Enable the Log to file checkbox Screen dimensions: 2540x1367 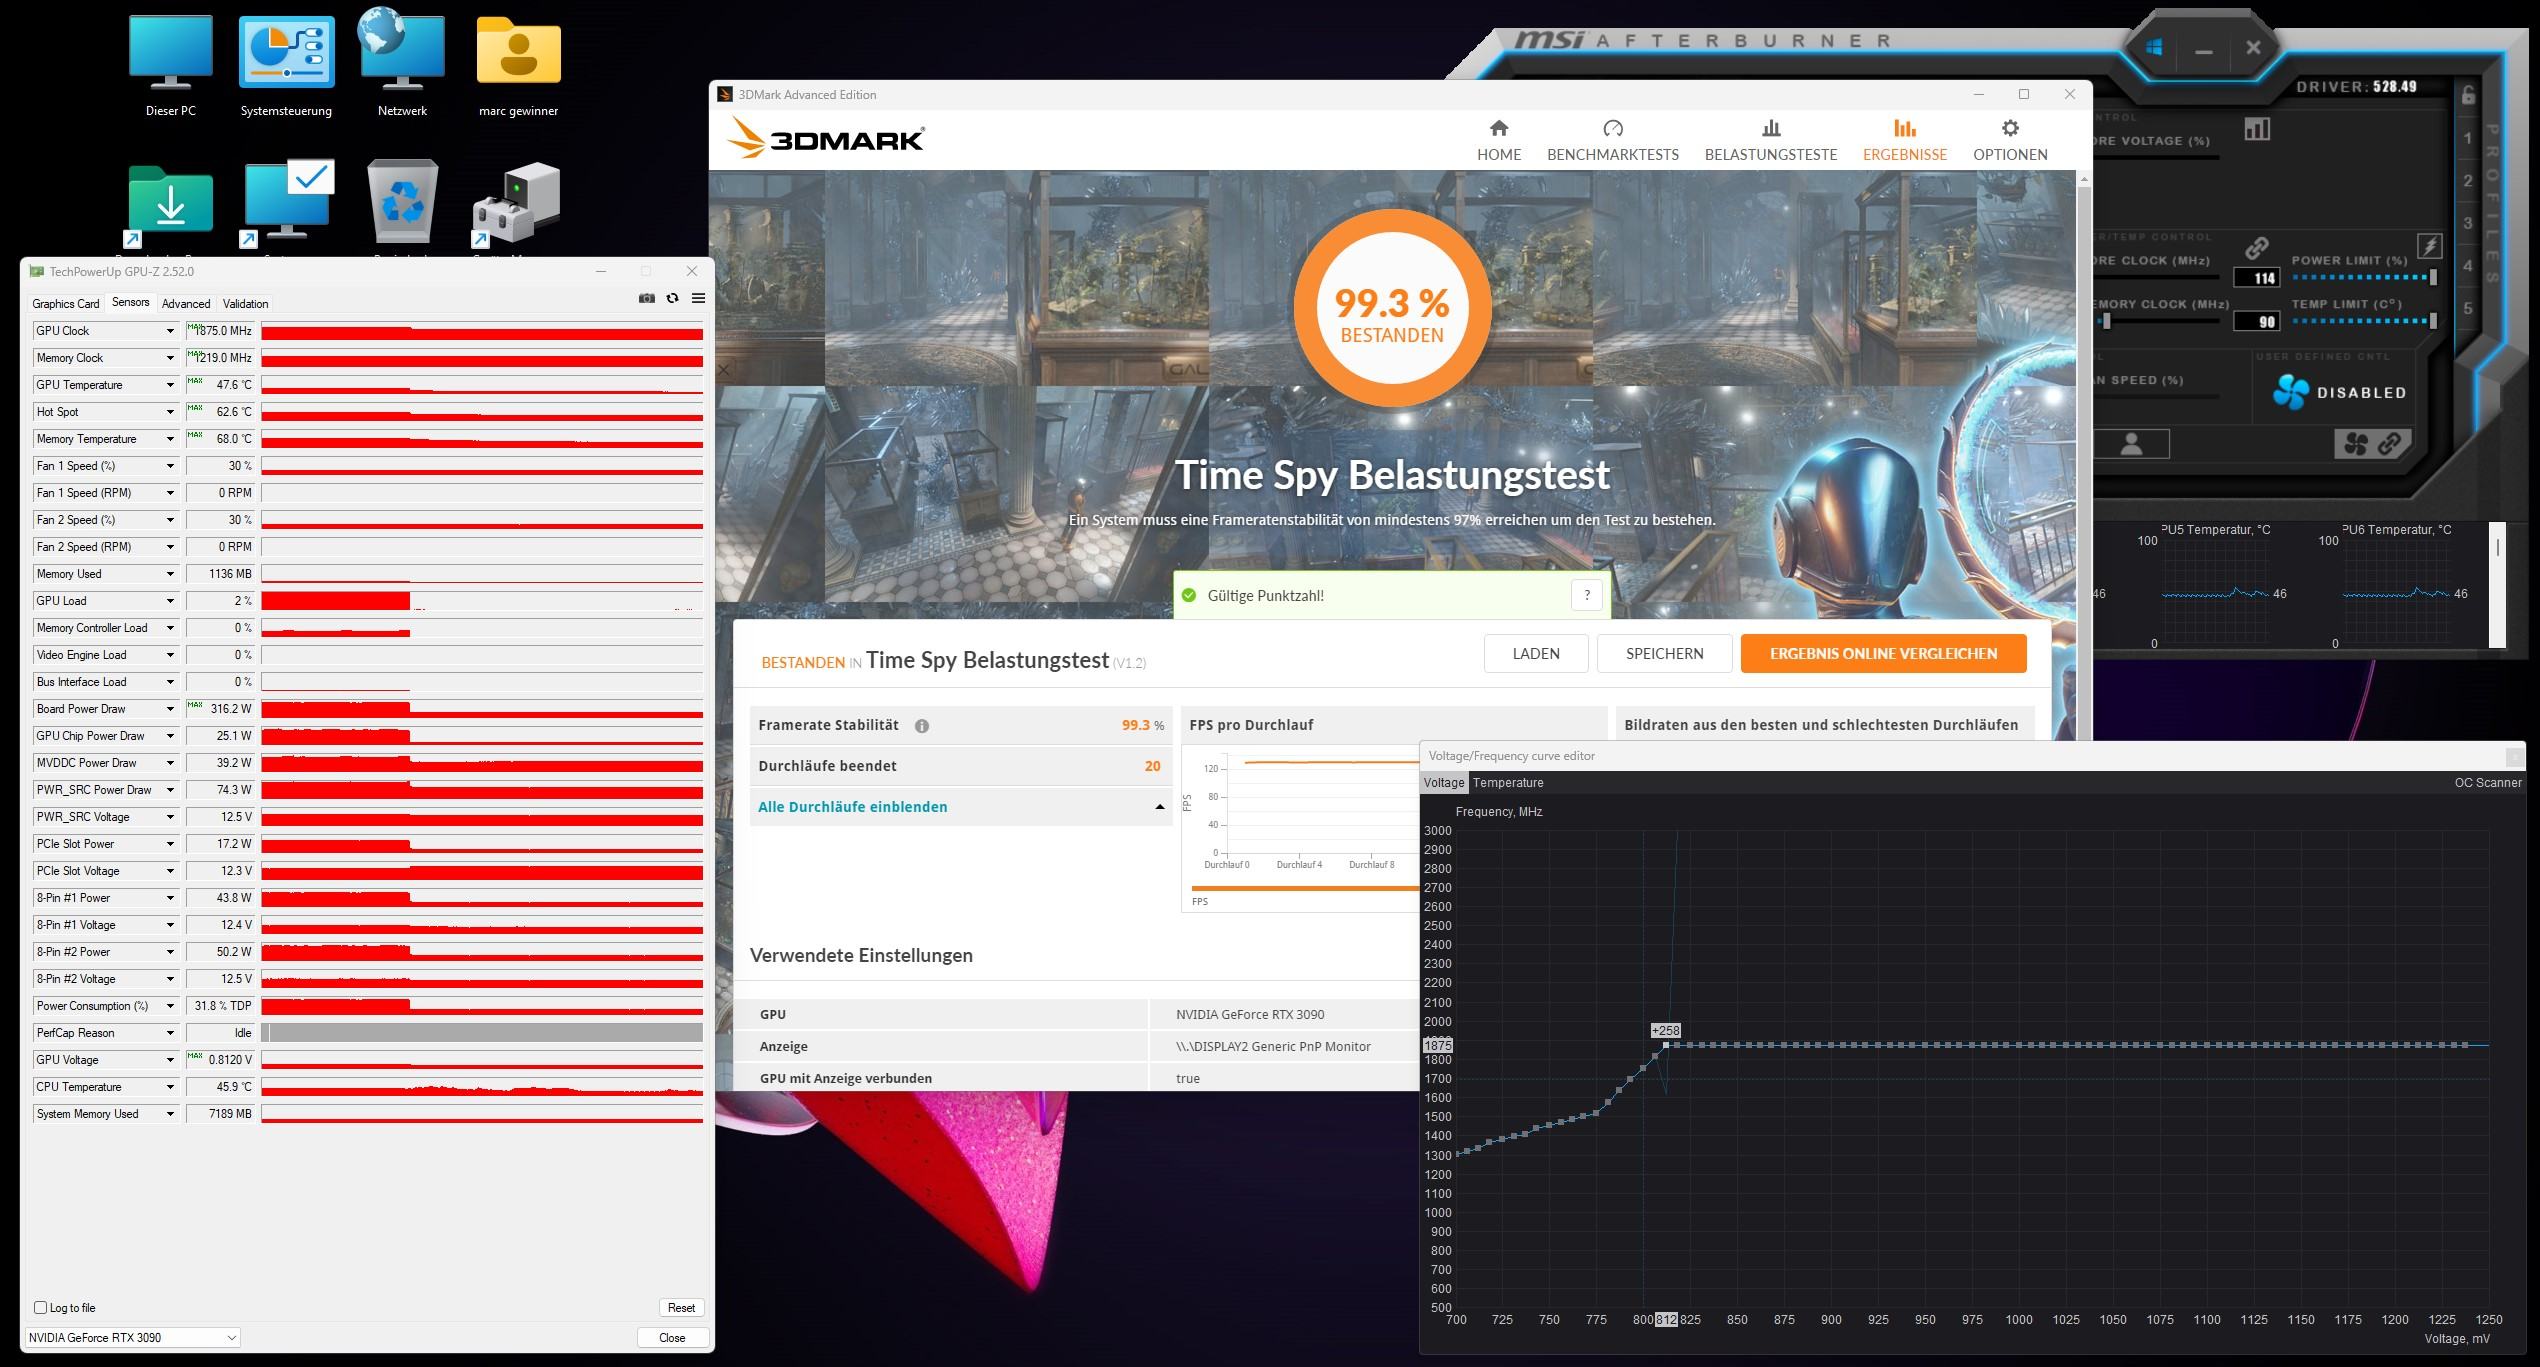coord(41,1307)
